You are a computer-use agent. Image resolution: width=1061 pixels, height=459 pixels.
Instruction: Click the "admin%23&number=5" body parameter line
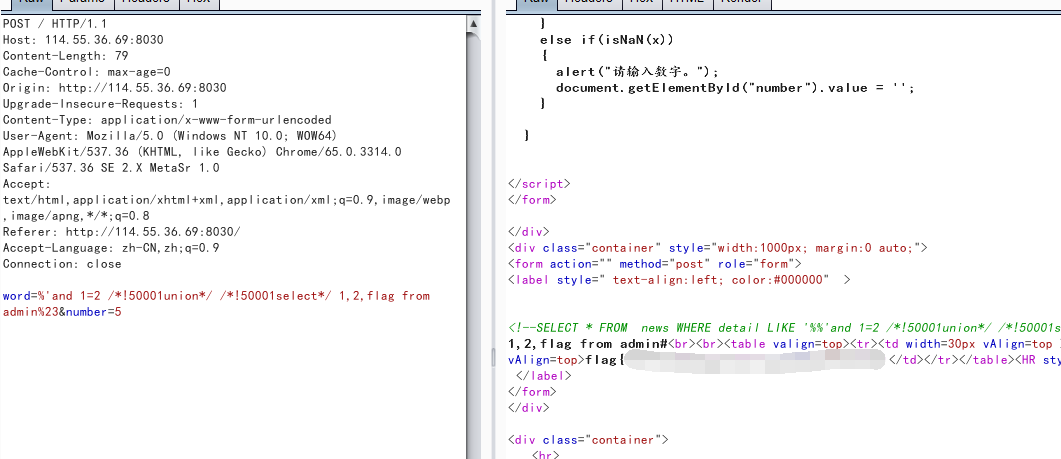pyautogui.click(x=62, y=312)
